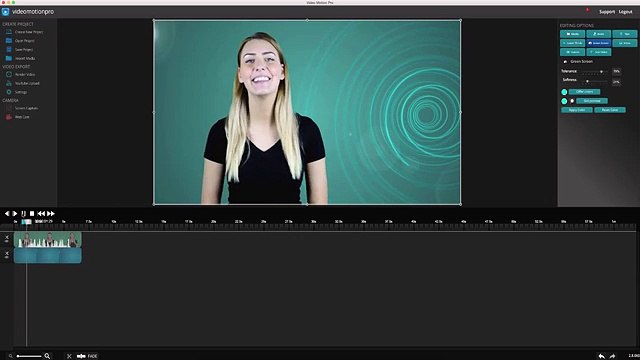Click the Lower Thirds editing button
Screen dimensions: 640x360
pos(573,43)
